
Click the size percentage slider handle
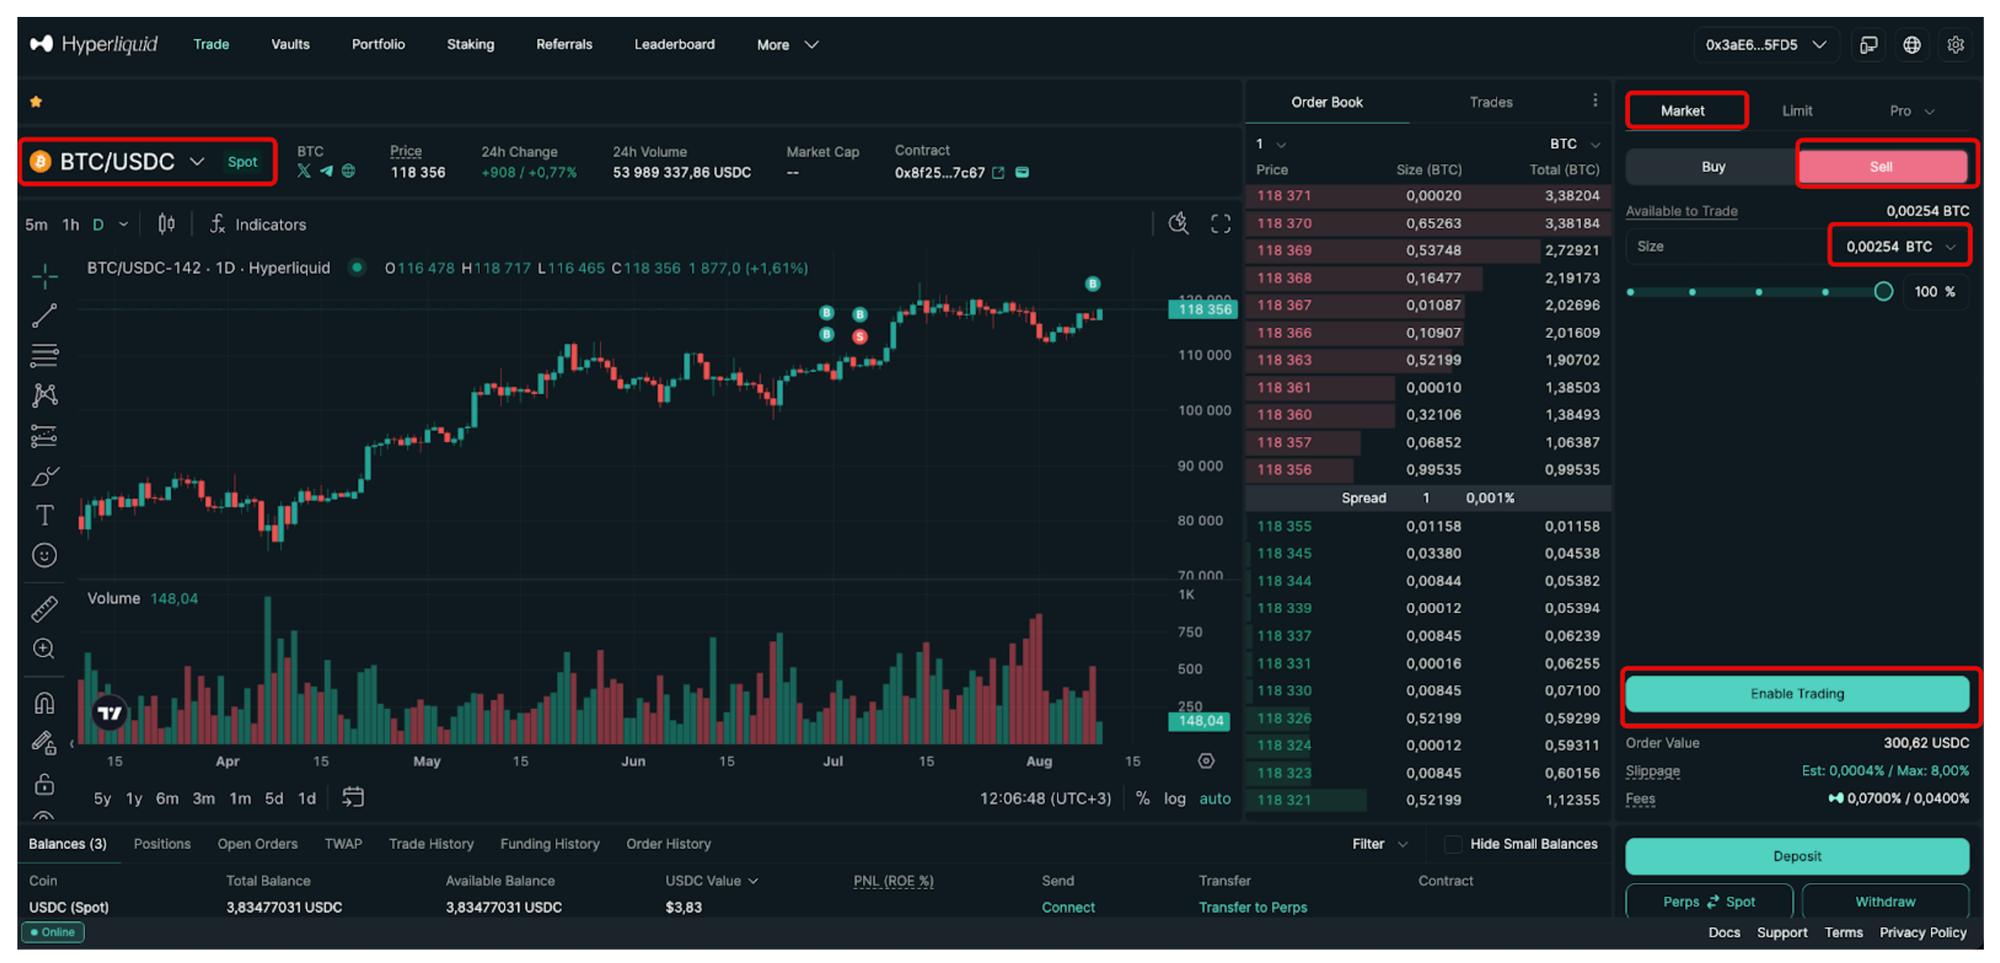pyautogui.click(x=1883, y=292)
